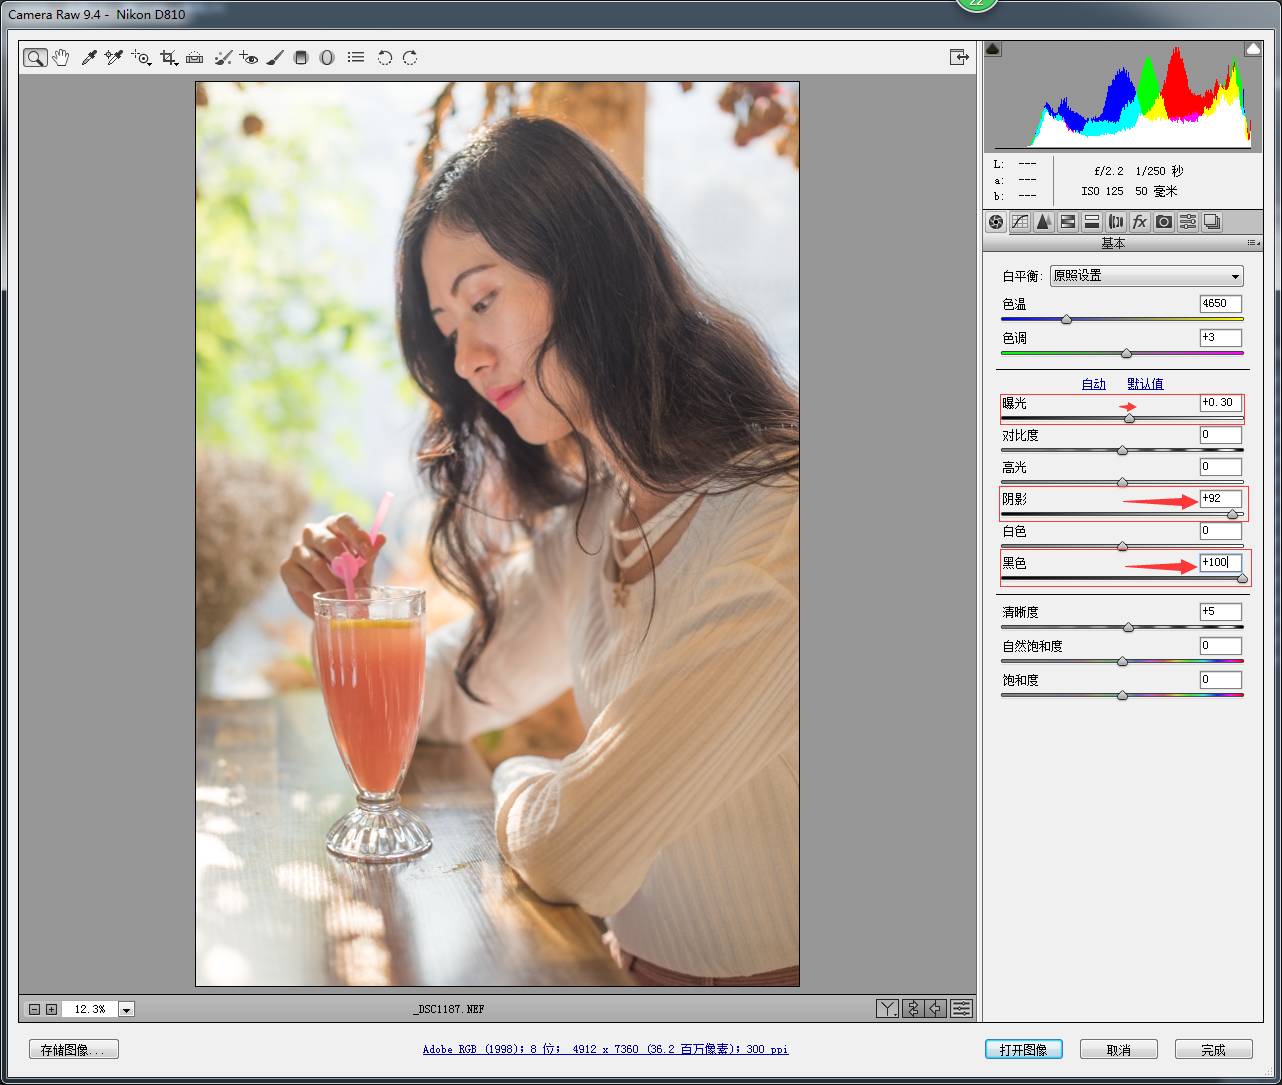Select the Spot Removal tool

coord(223,58)
